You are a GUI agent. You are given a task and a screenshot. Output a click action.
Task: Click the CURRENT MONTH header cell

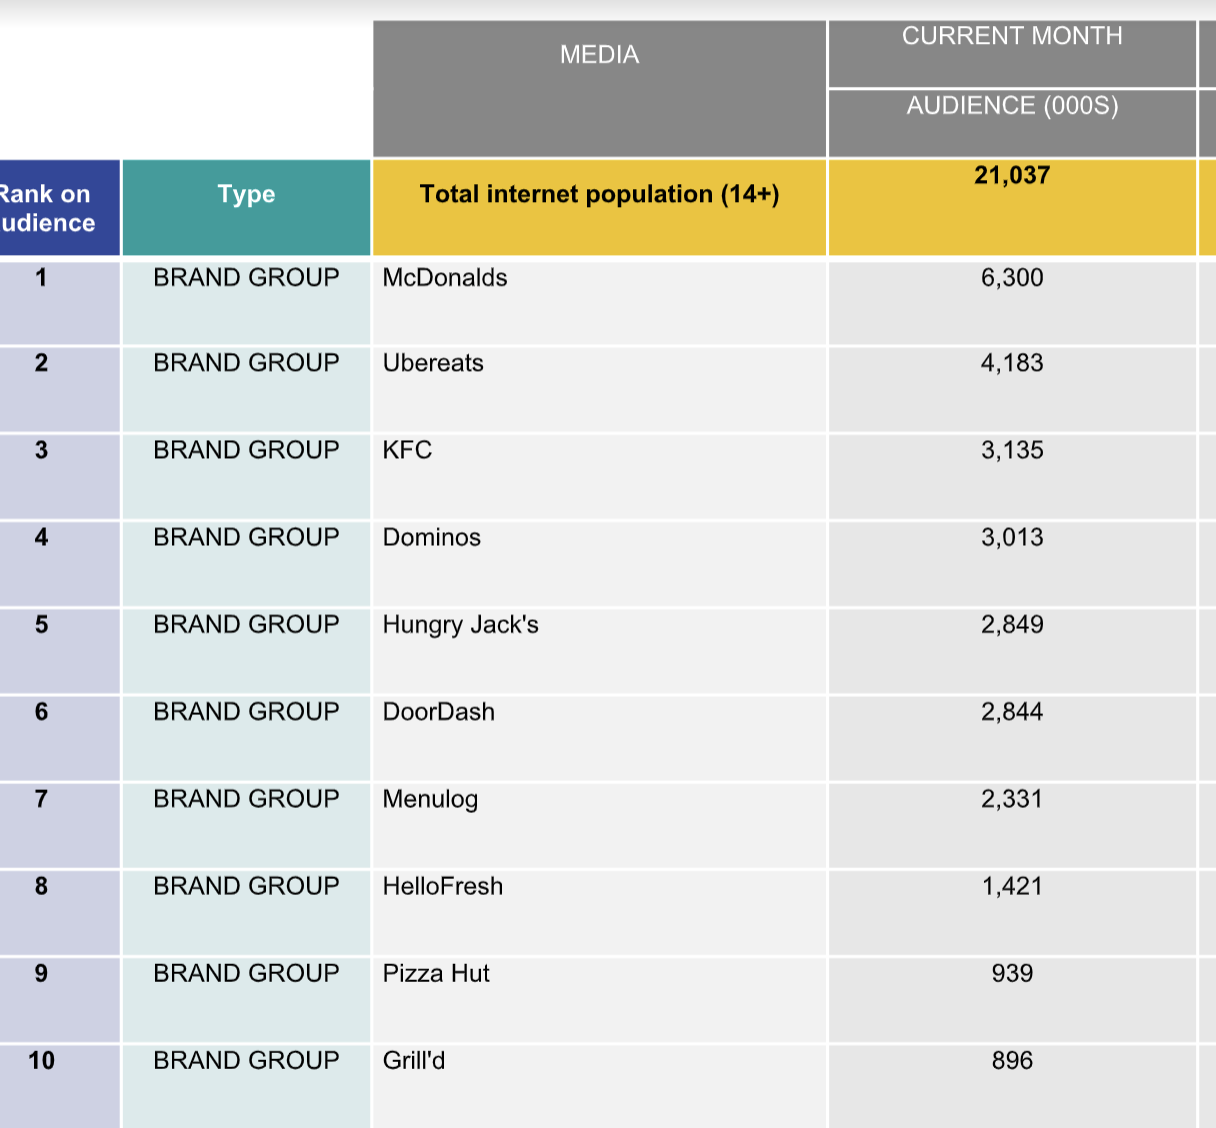pos(1012,54)
